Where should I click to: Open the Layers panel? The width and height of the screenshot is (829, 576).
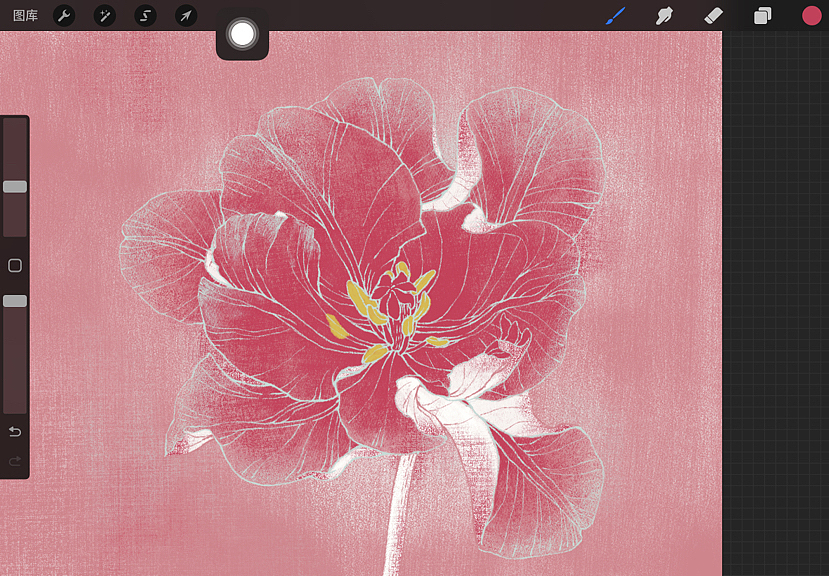tap(762, 16)
